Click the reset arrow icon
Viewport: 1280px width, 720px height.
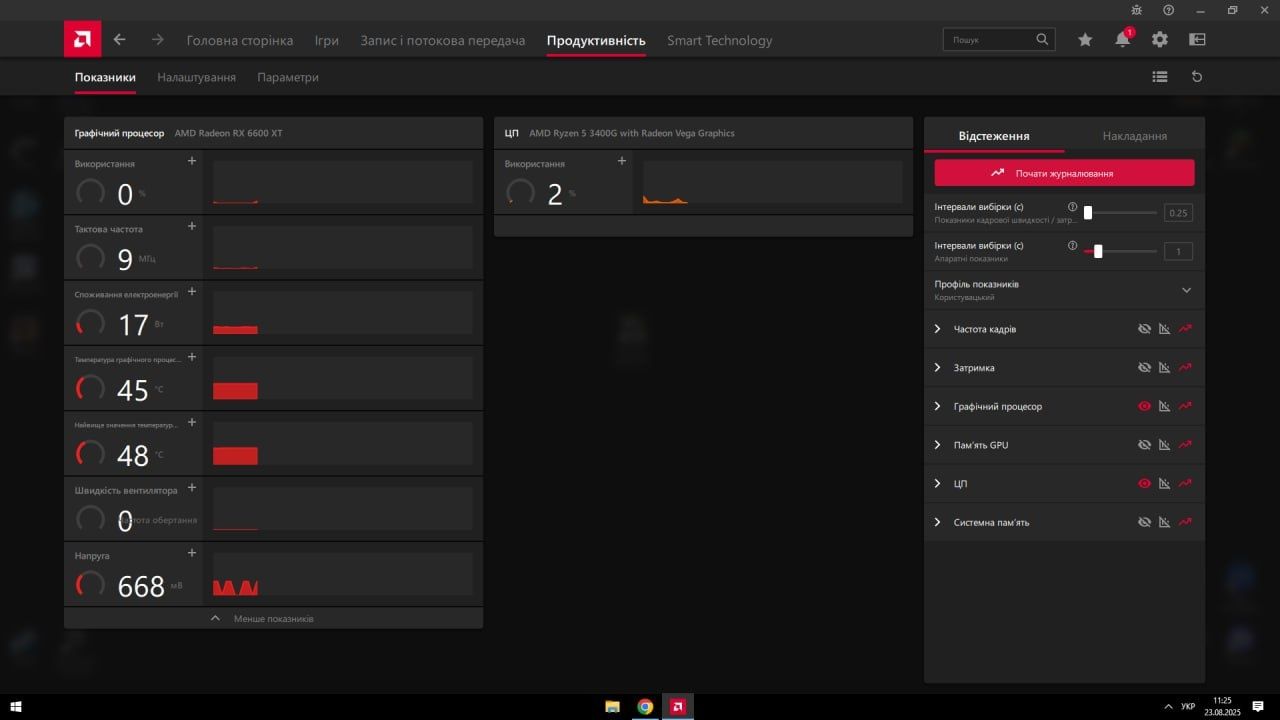[1197, 76]
